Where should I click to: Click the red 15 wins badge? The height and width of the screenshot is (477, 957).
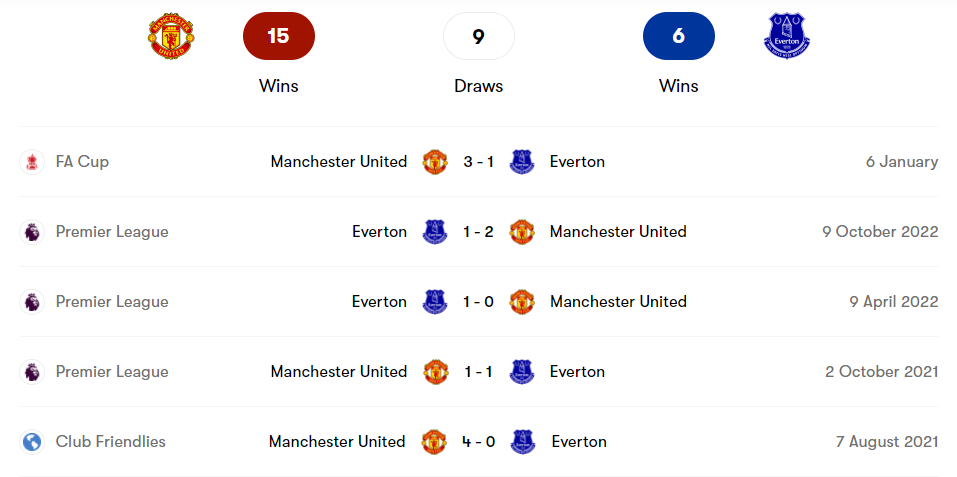pos(279,37)
